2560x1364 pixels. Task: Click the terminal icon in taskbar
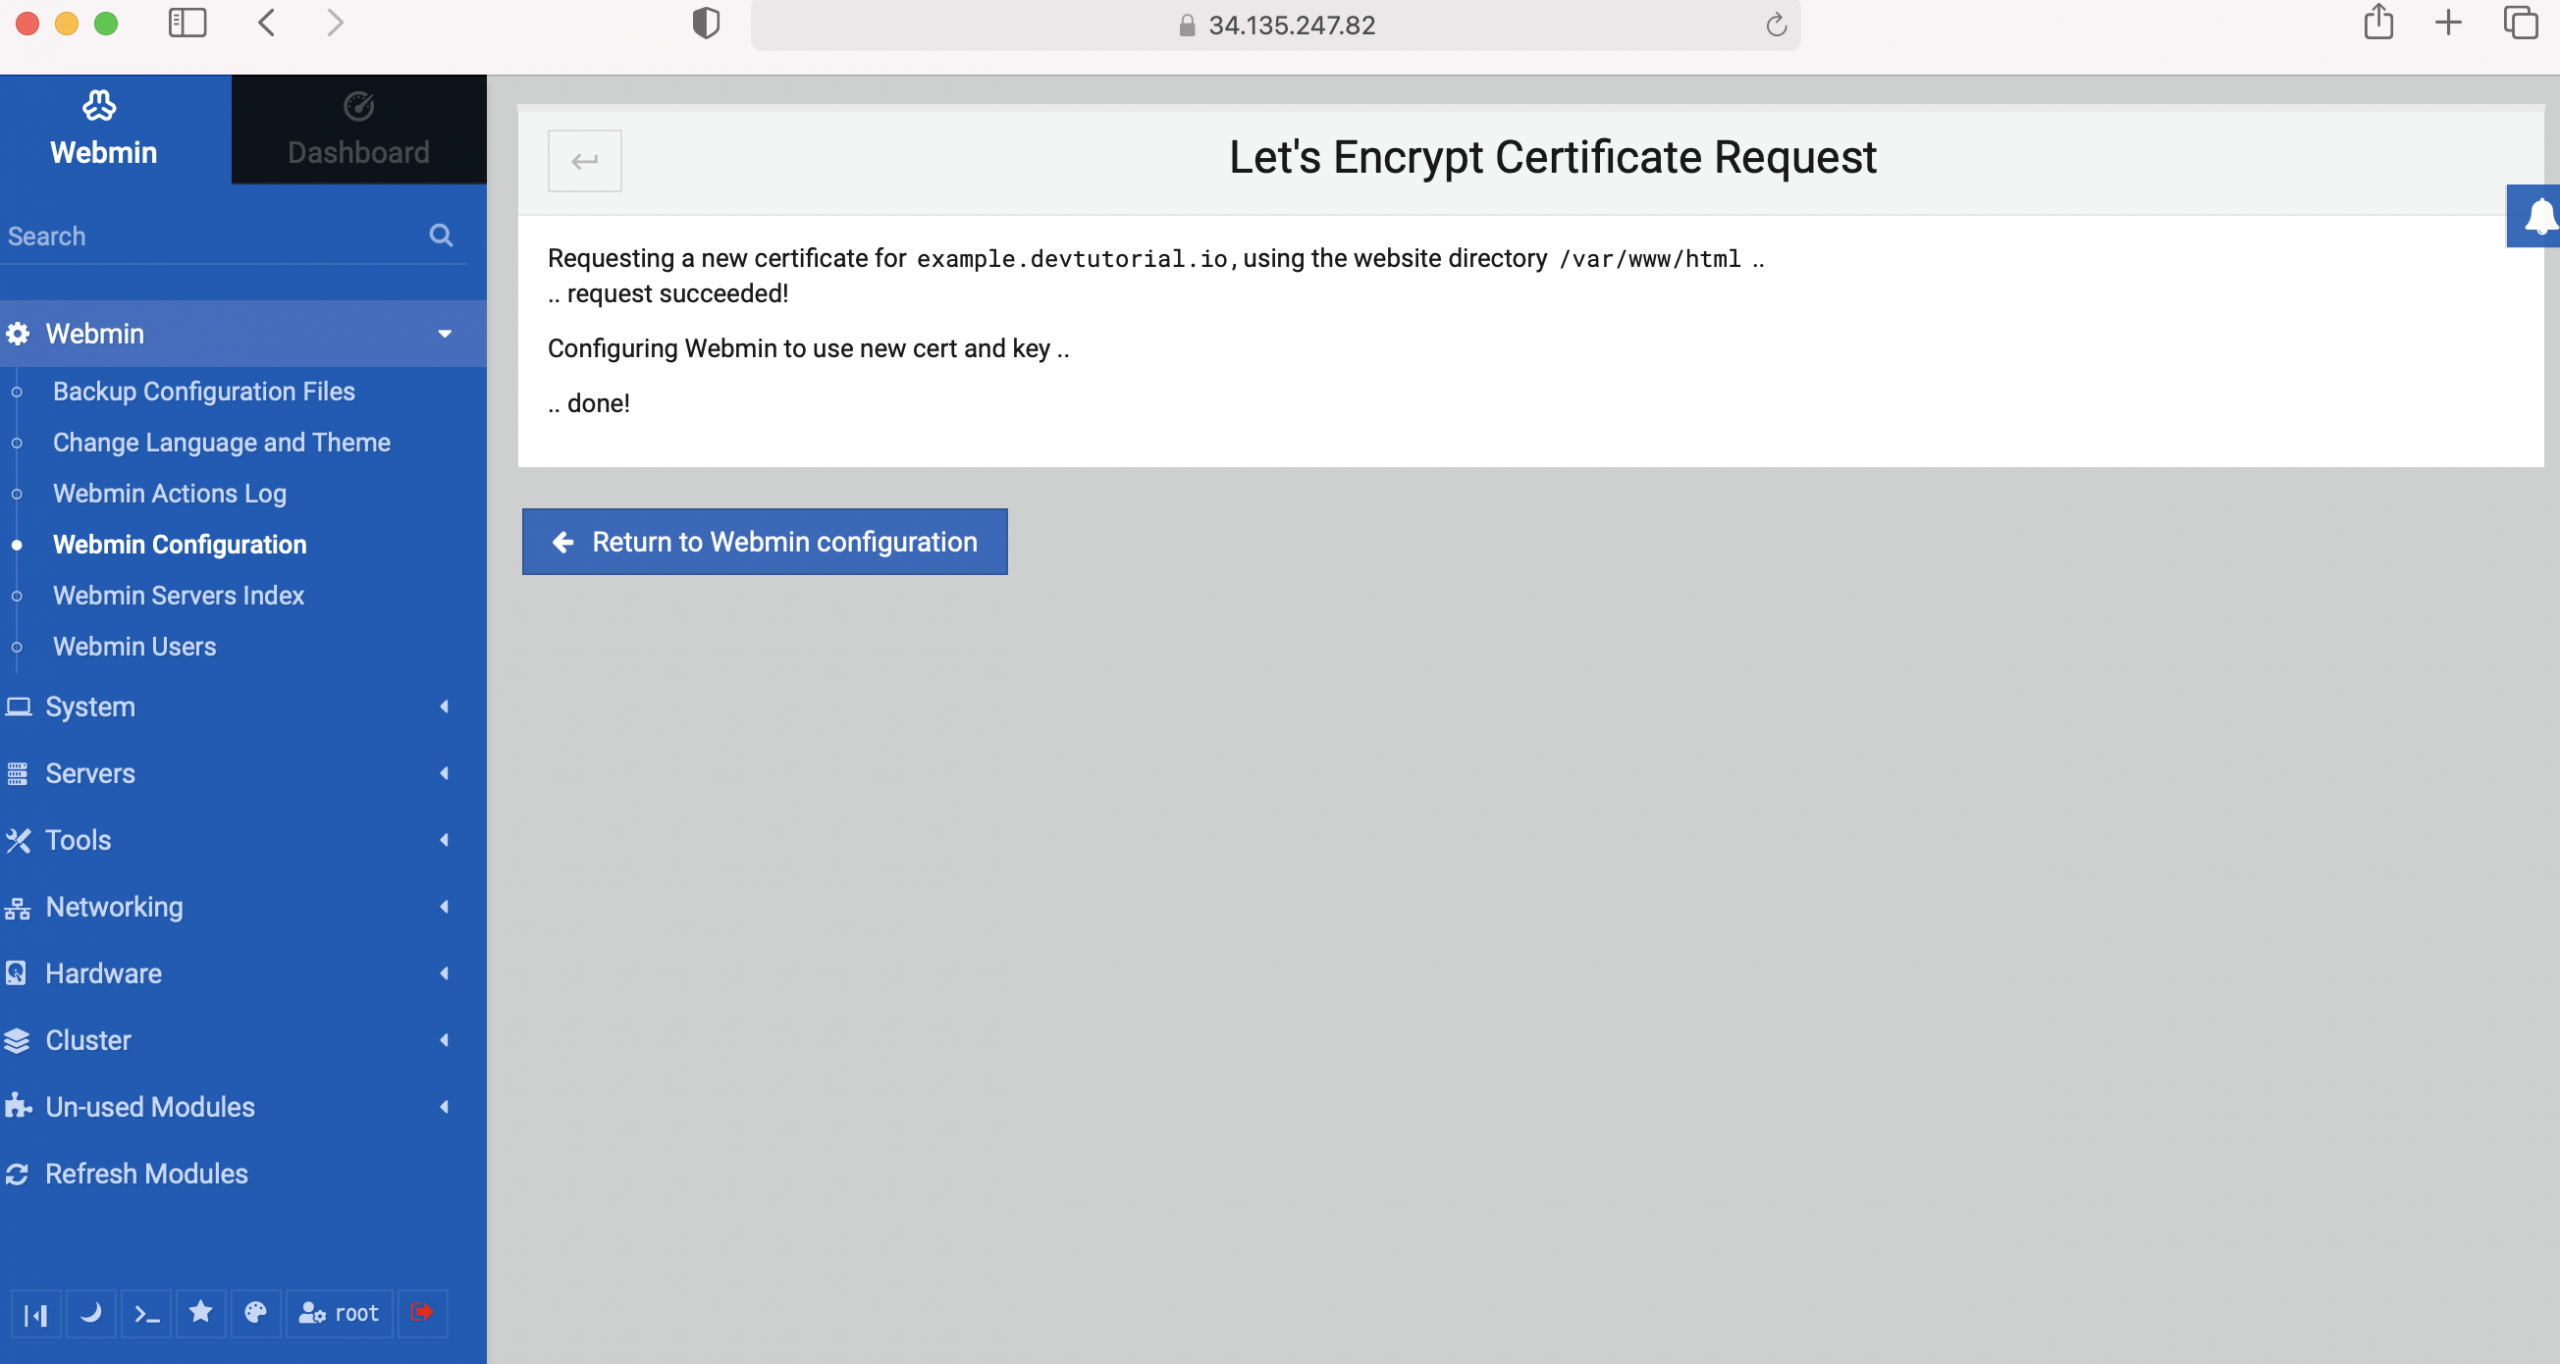pos(147,1312)
